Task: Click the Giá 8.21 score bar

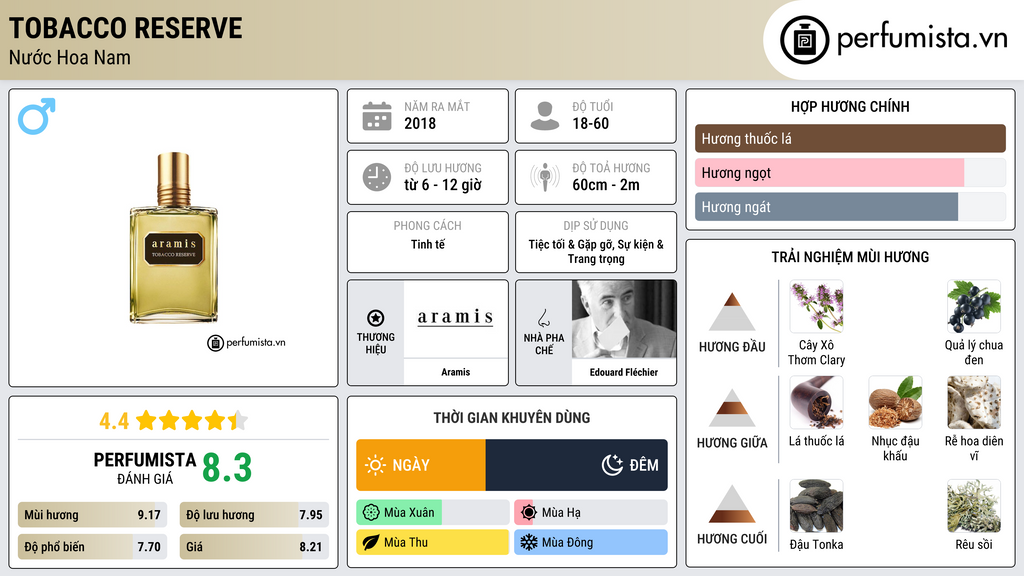Action: coord(254,547)
